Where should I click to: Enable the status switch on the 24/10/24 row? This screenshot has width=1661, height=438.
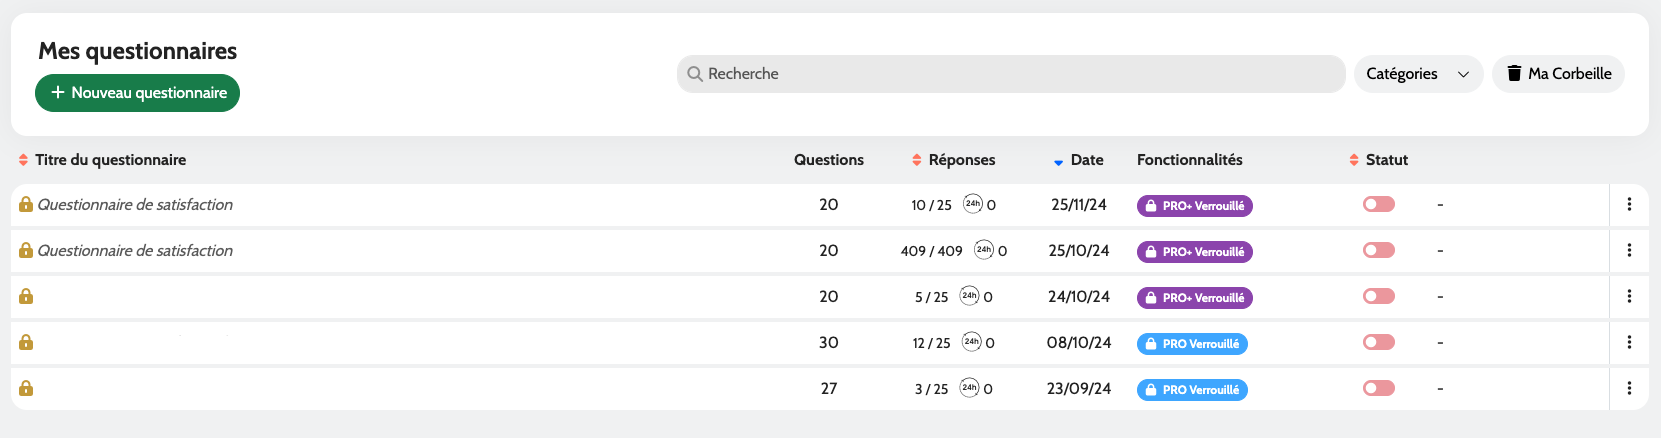[1378, 296]
